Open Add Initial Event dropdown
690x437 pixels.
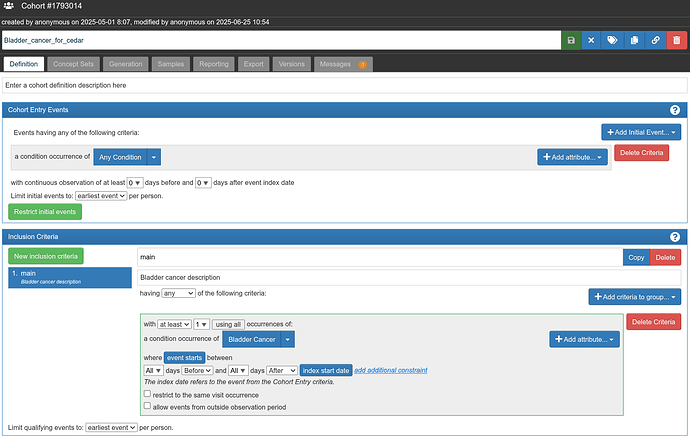(x=641, y=132)
